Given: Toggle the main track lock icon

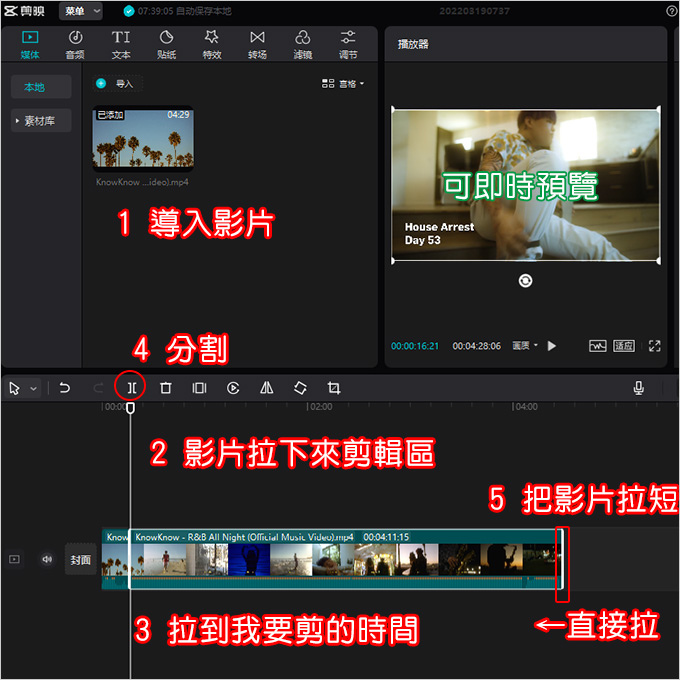Looking at the screenshot, I should coord(14,559).
